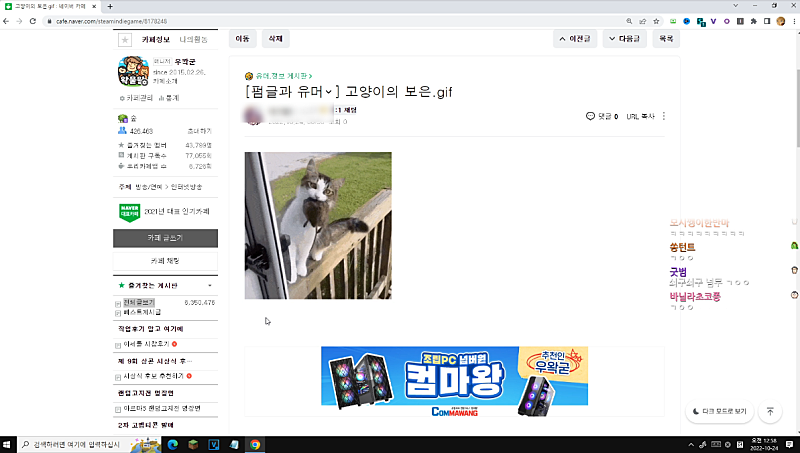Show hidden system tray icons
The image size is (800, 453).
(691, 445)
